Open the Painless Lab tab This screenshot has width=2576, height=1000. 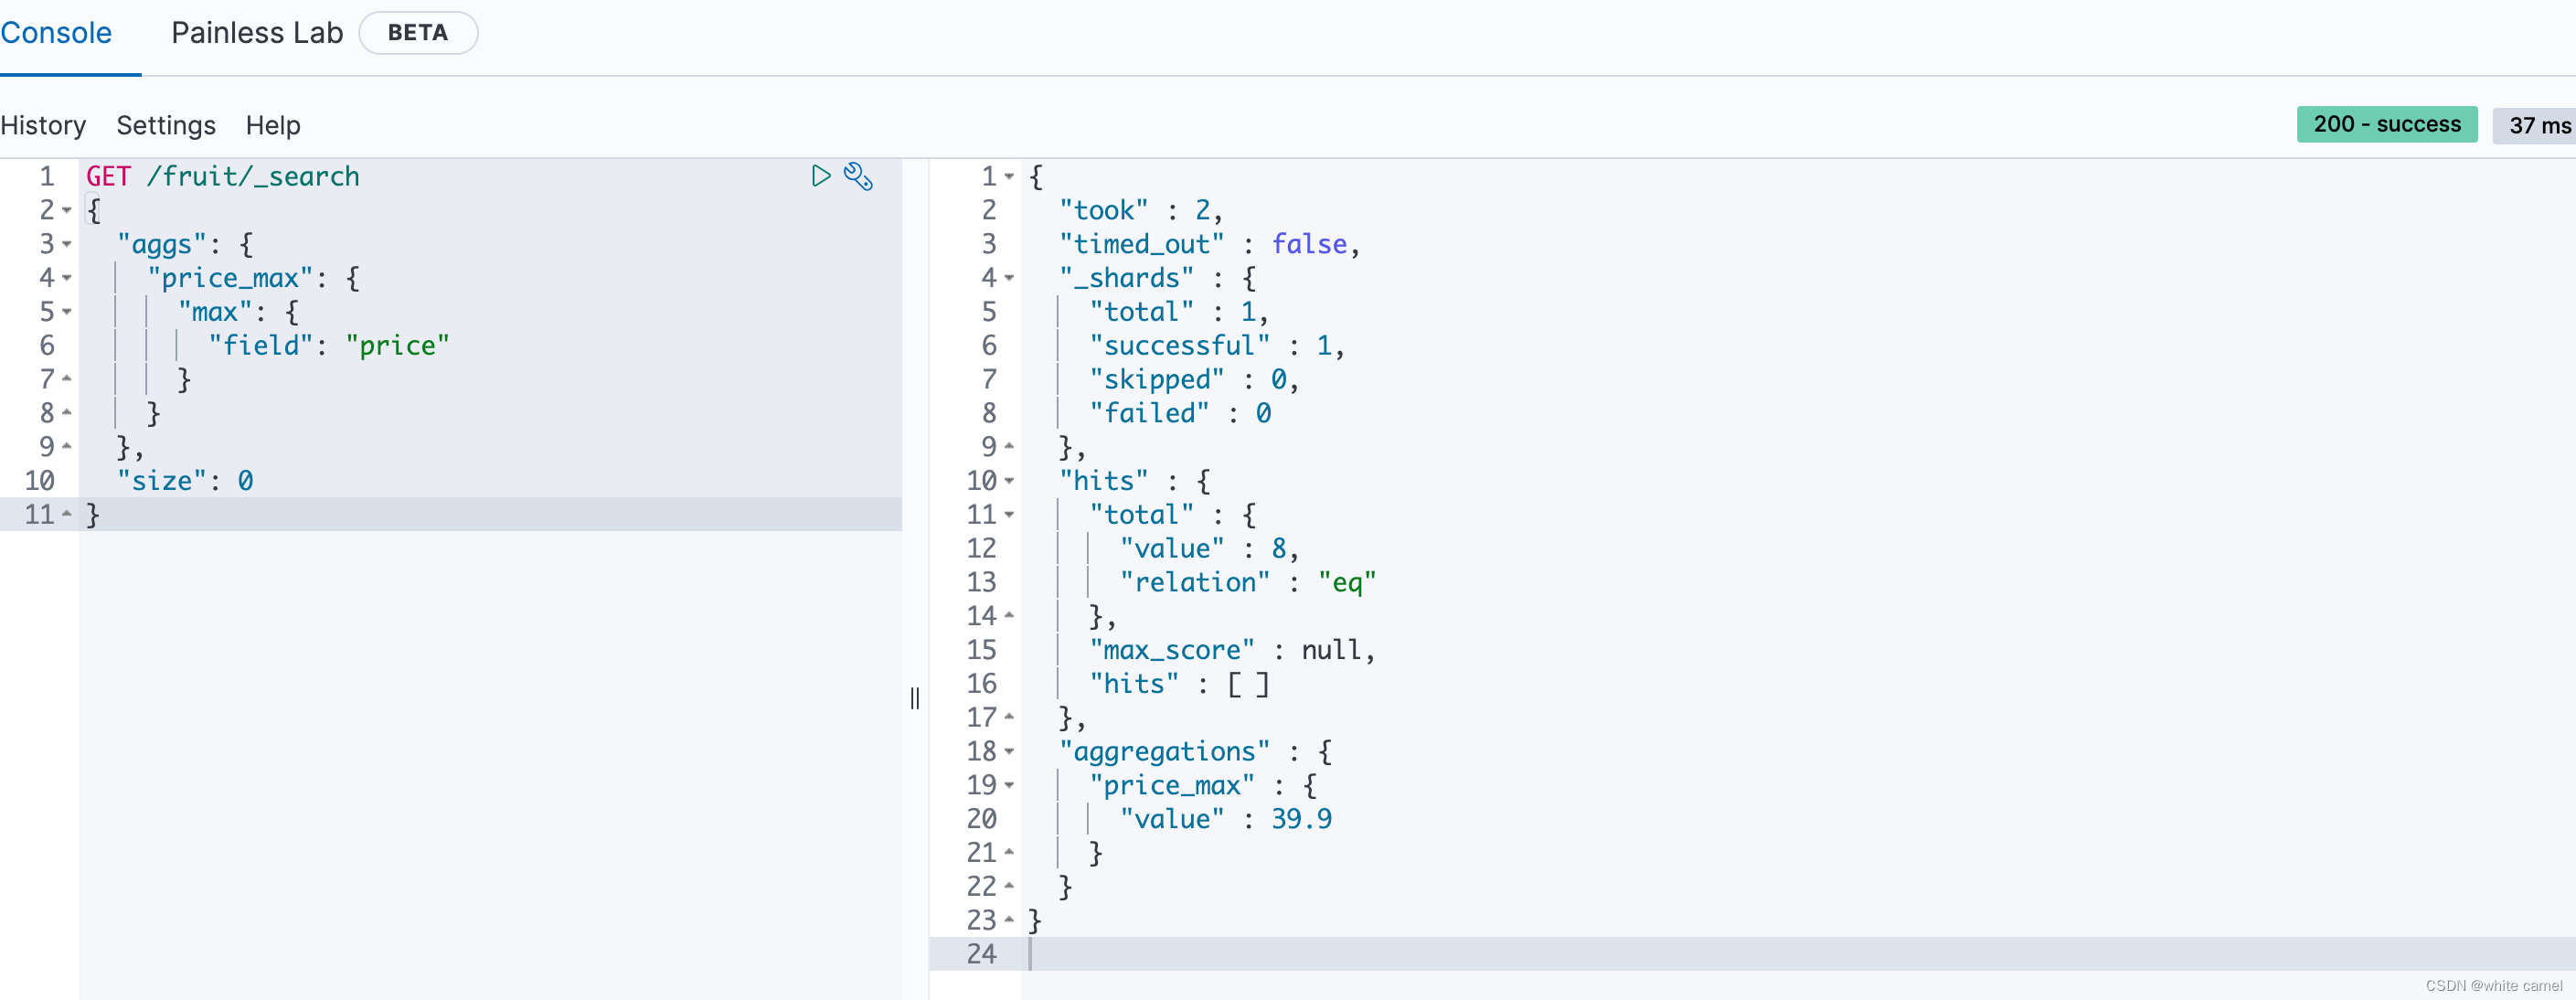tap(257, 33)
